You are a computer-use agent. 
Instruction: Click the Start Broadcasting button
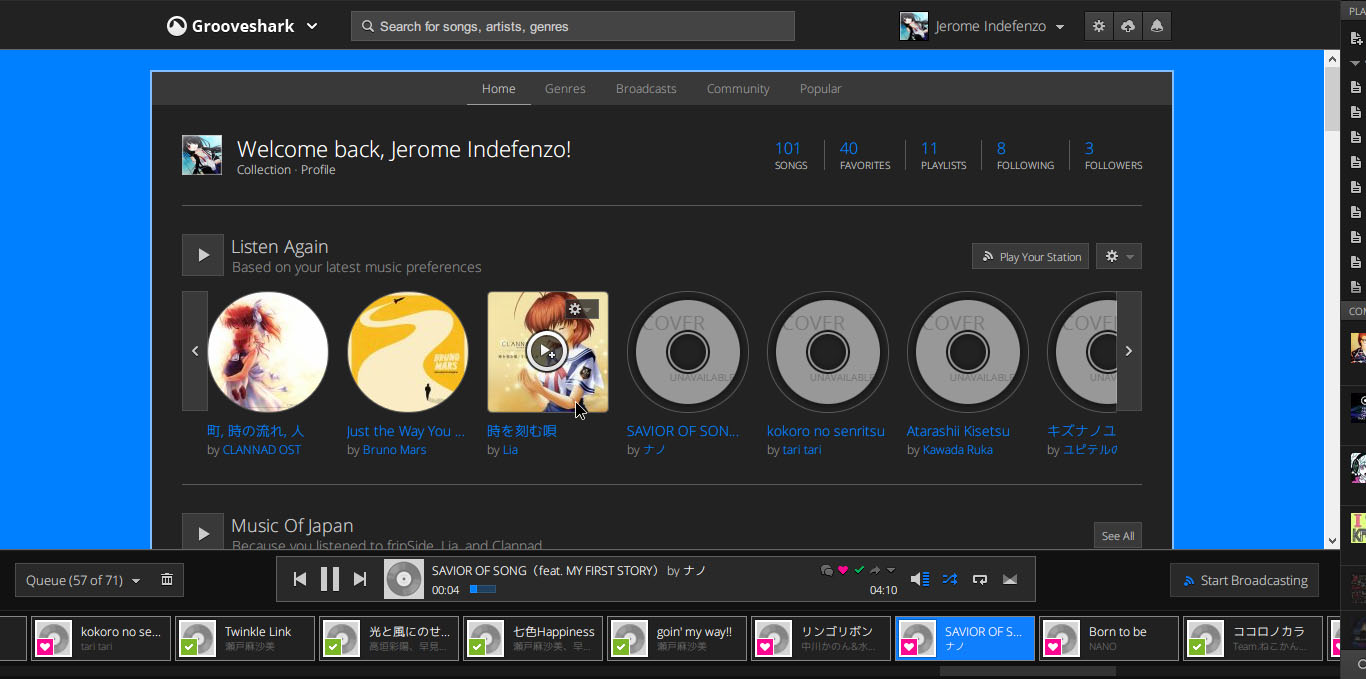[1245, 580]
